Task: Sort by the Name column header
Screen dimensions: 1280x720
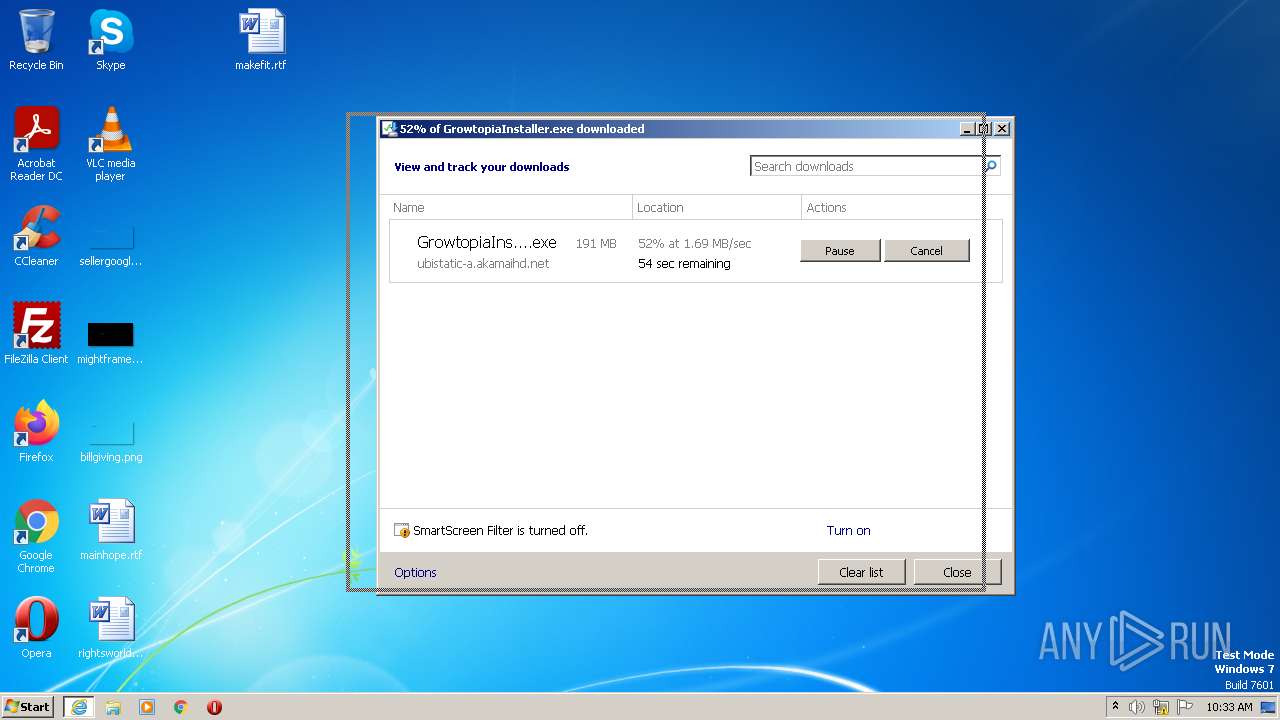Action: tap(510, 207)
